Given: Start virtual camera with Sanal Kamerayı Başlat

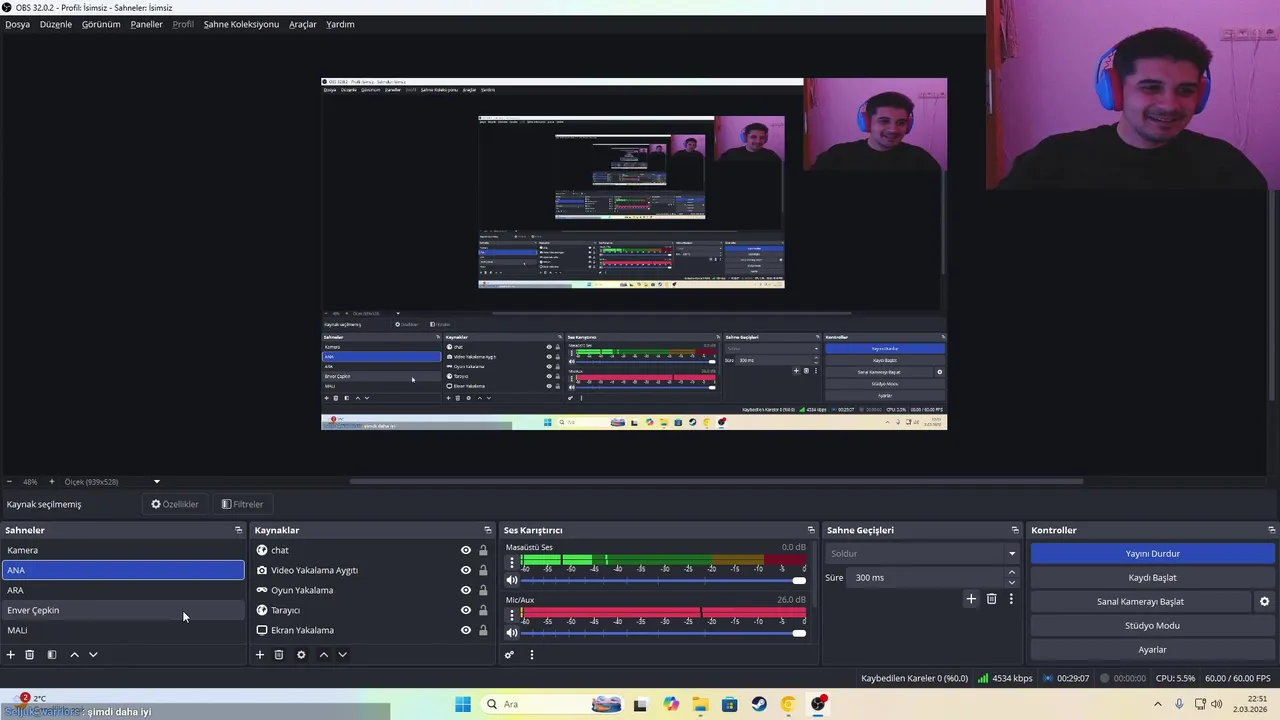Looking at the screenshot, I should point(1140,602).
